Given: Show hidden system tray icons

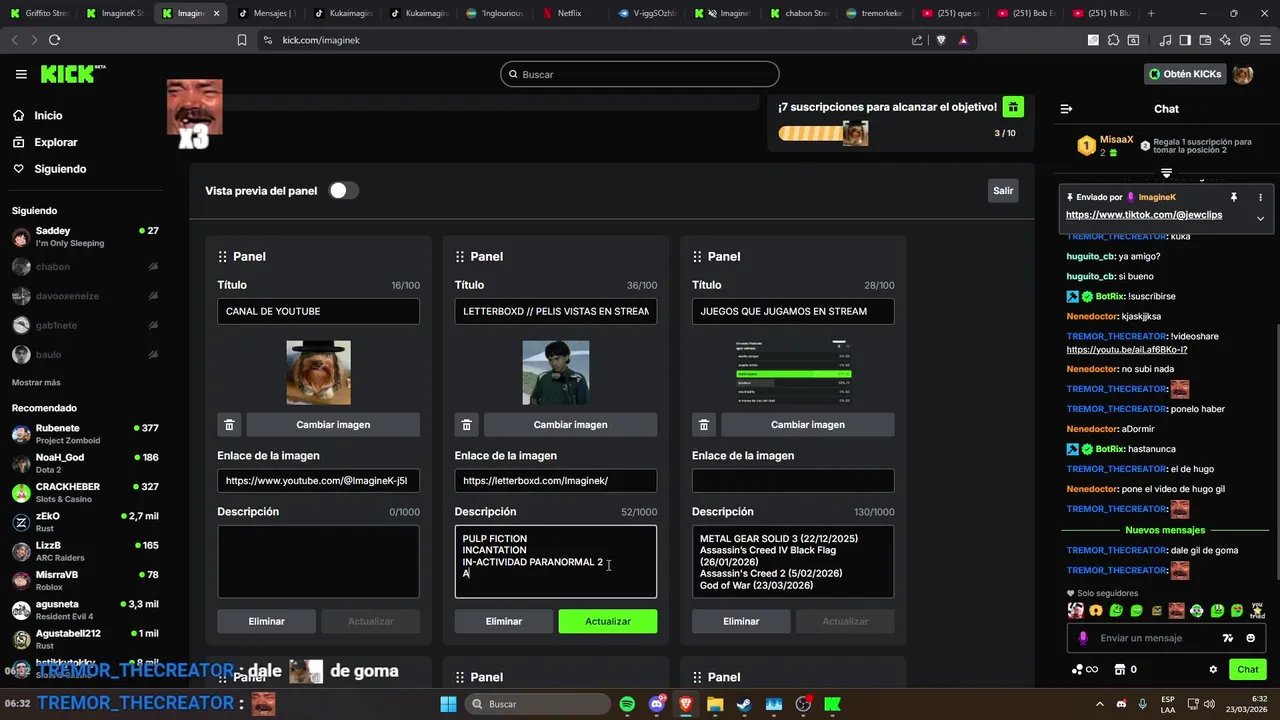Looking at the screenshot, I should pos(1100,704).
